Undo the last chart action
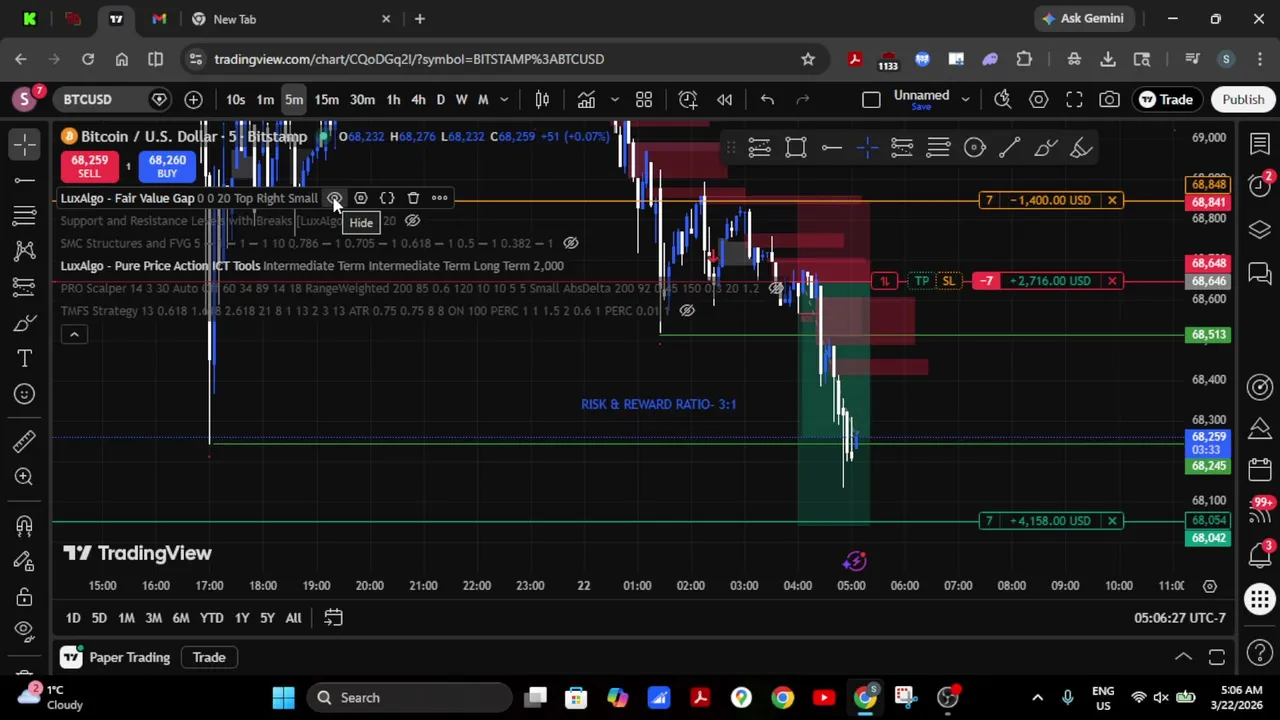This screenshot has height=720, width=1280. point(767,99)
